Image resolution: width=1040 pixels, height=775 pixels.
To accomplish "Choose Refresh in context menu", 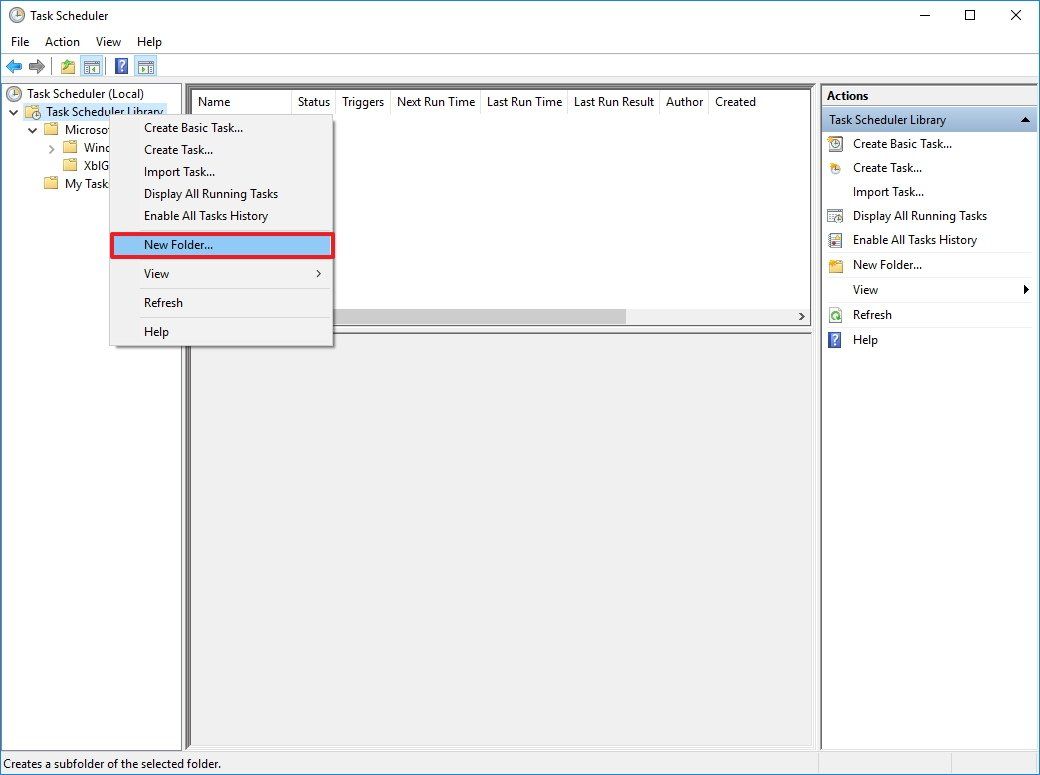I will point(222,303).
